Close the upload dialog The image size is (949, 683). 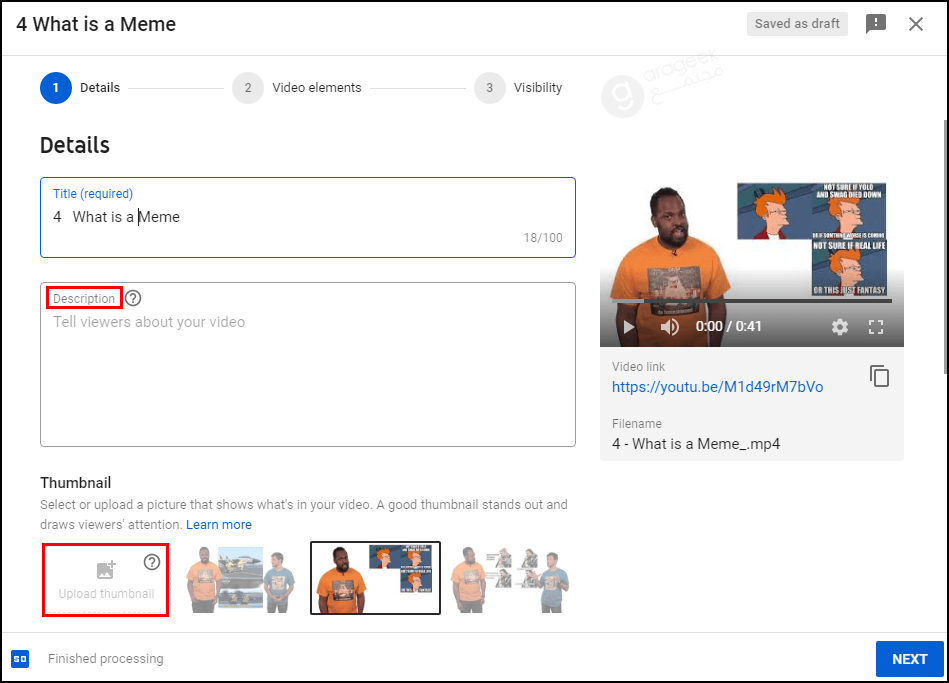tap(916, 24)
